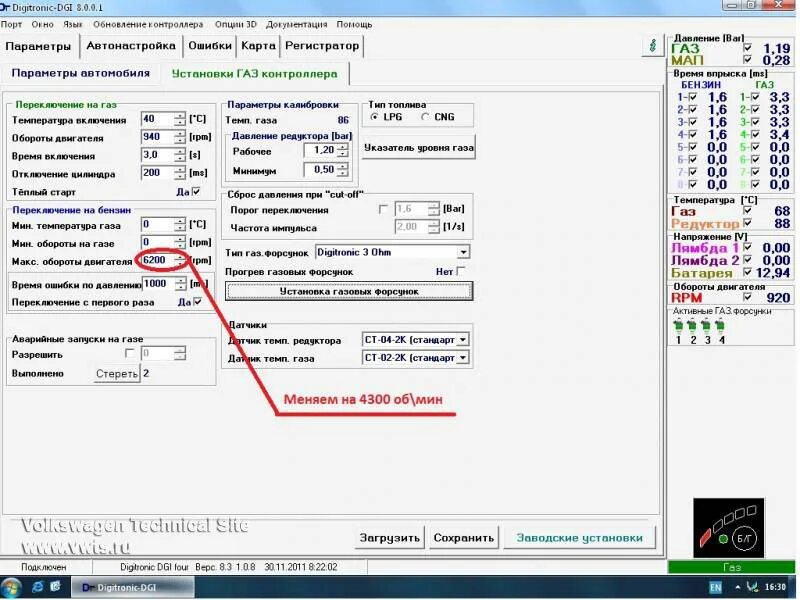Toggle Переключение с первого раза checkbox
This screenshot has height=600, width=800.
[197, 302]
